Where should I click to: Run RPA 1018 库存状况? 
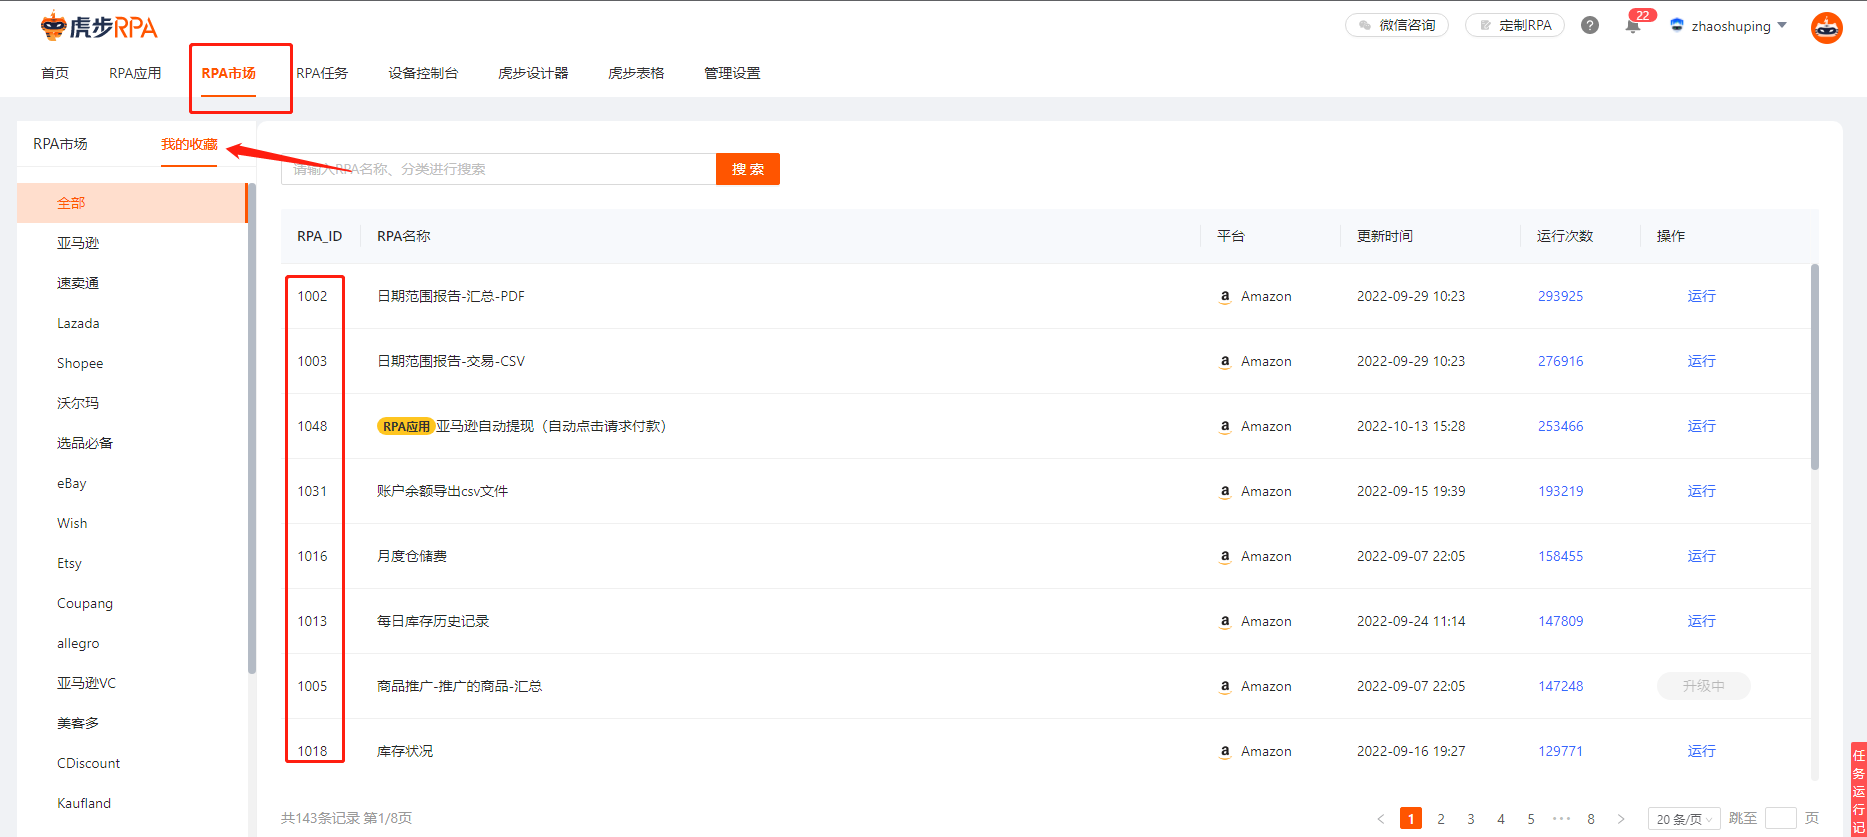[x=1701, y=751]
